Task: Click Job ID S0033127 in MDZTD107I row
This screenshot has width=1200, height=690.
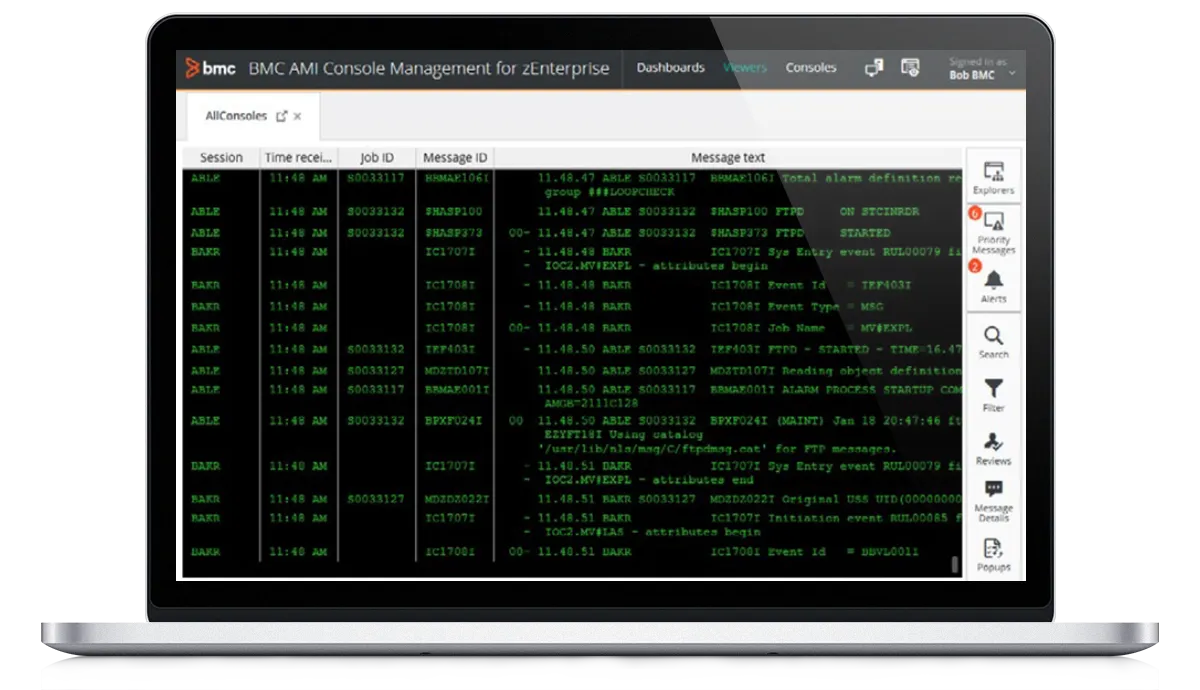Action: pyautogui.click(x=376, y=371)
